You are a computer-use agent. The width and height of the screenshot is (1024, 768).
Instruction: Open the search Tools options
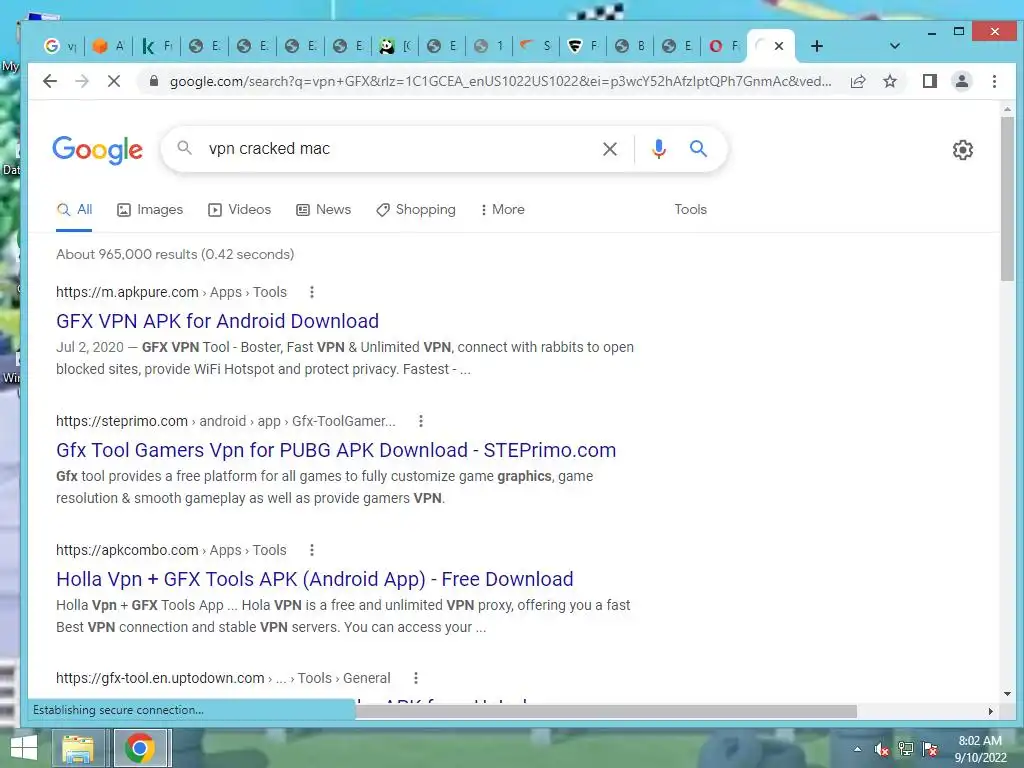[x=690, y=210]
